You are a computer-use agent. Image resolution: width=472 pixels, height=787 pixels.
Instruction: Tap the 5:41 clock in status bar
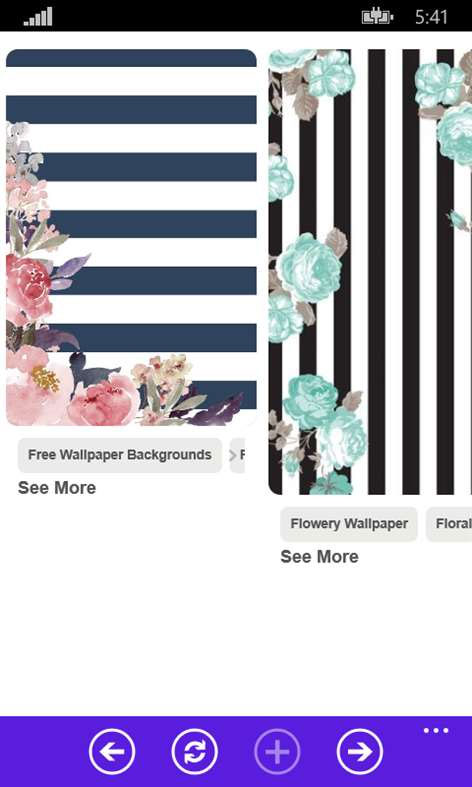(x=431, y=17)
